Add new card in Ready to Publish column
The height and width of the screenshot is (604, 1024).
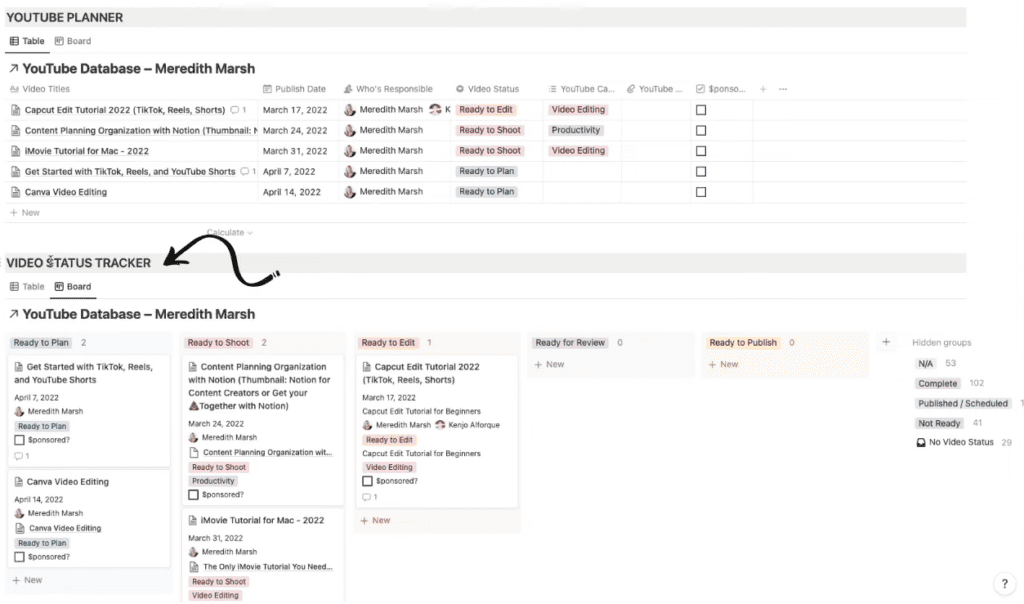point(723,364)
